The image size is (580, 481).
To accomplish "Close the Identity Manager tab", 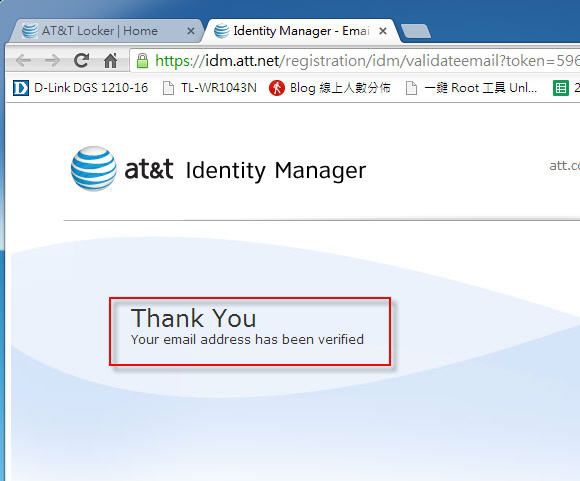I will 383,31.
